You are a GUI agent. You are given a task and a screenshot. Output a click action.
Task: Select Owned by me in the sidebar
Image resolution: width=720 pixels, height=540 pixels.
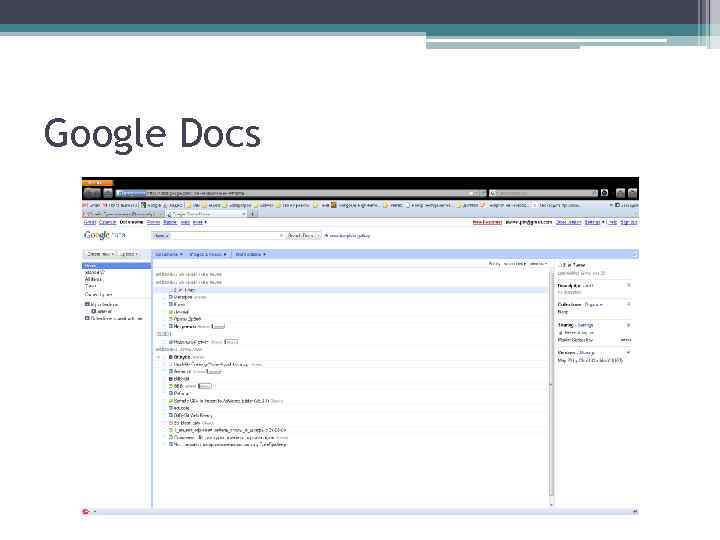98,294
